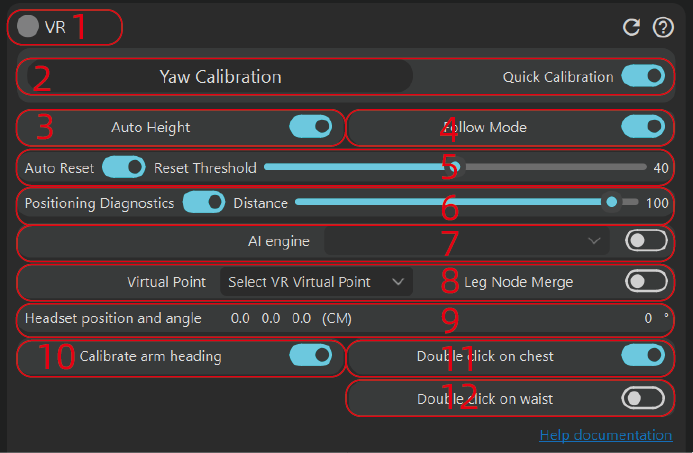Click the Reset Threshold slider handle
The width and height of the screenshot is (693, 453).
pos(455,167)
